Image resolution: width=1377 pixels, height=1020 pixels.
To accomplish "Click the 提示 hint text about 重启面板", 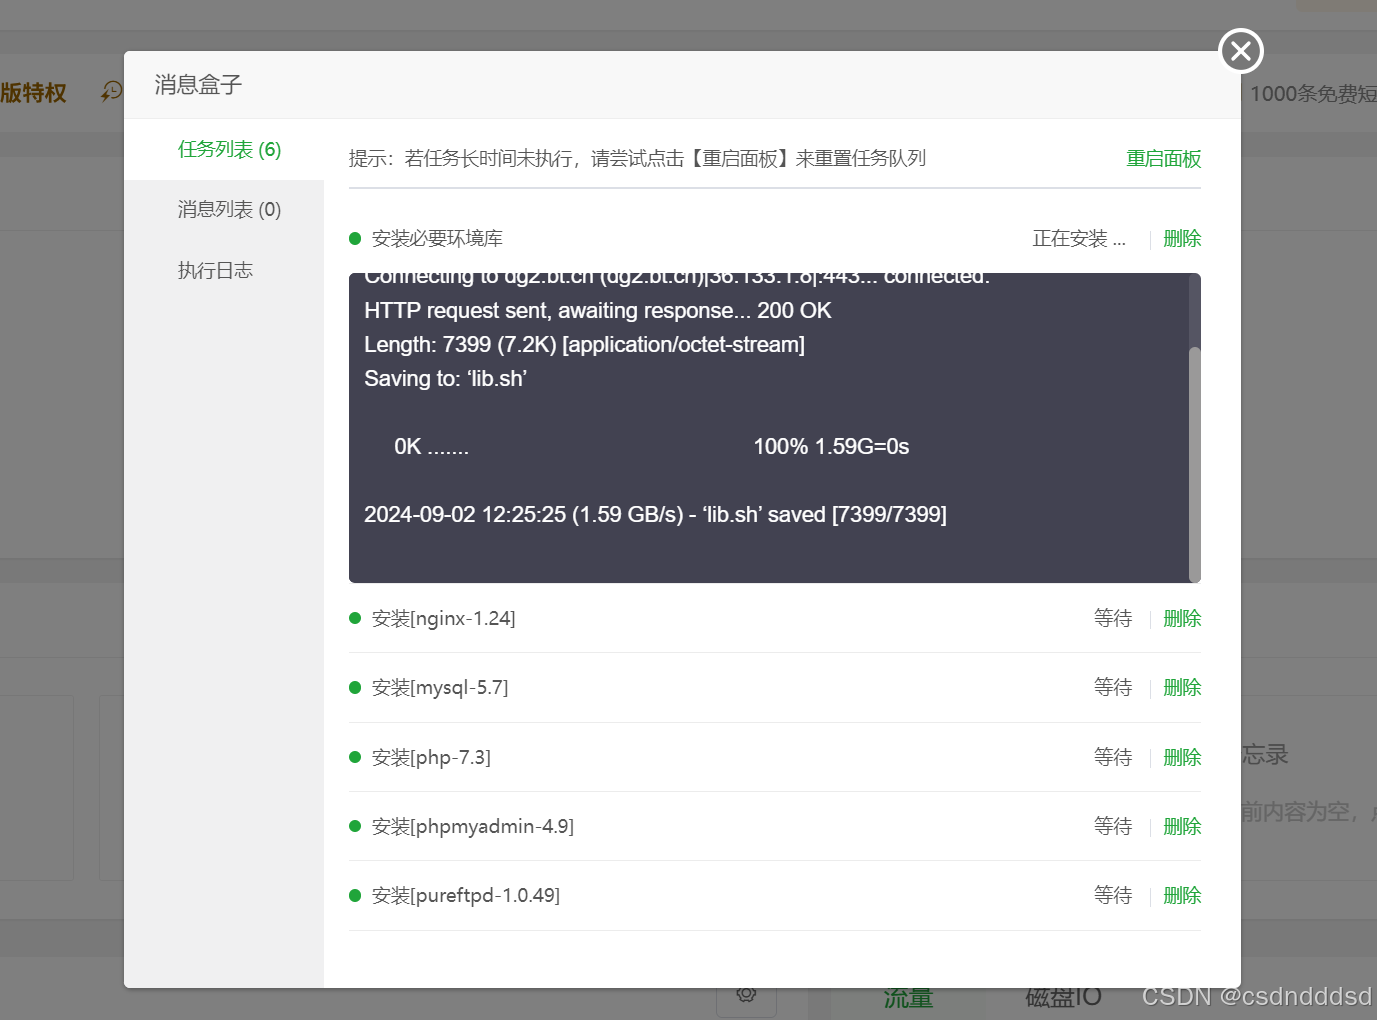I will 637,159.
